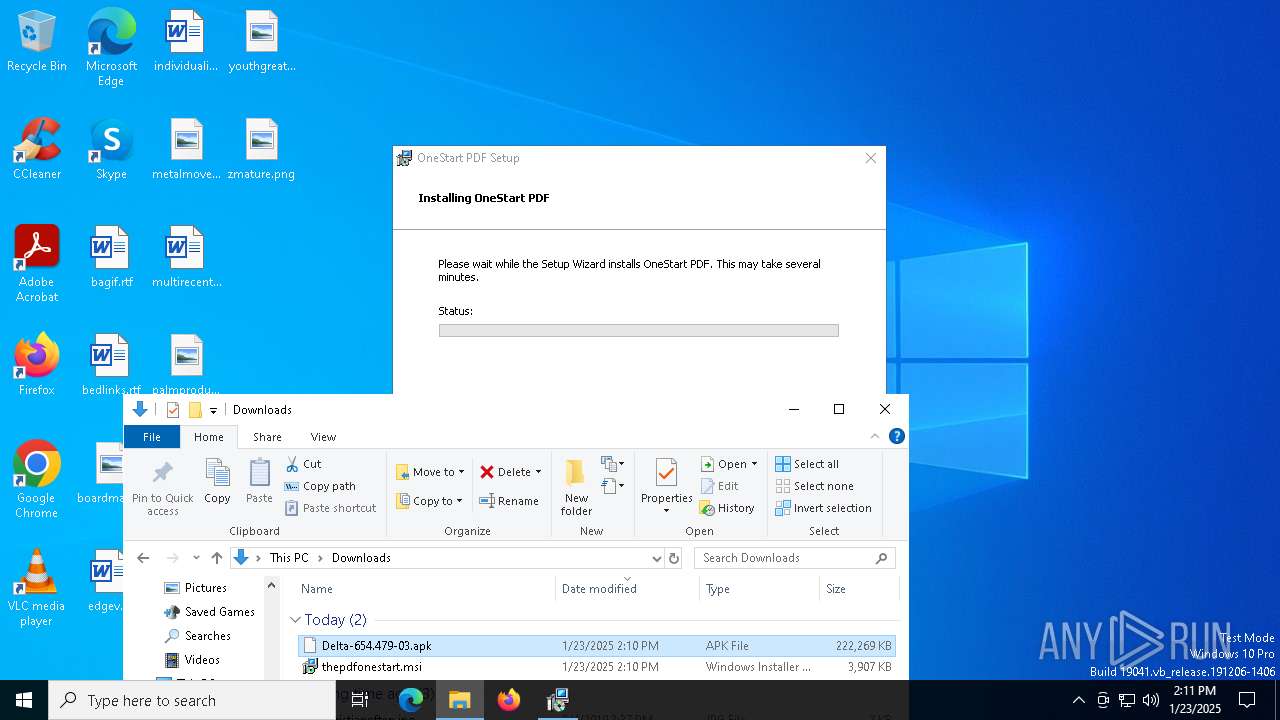
Task: Rename the selected file
Action: pyautogui.click(x=509, y=501)
